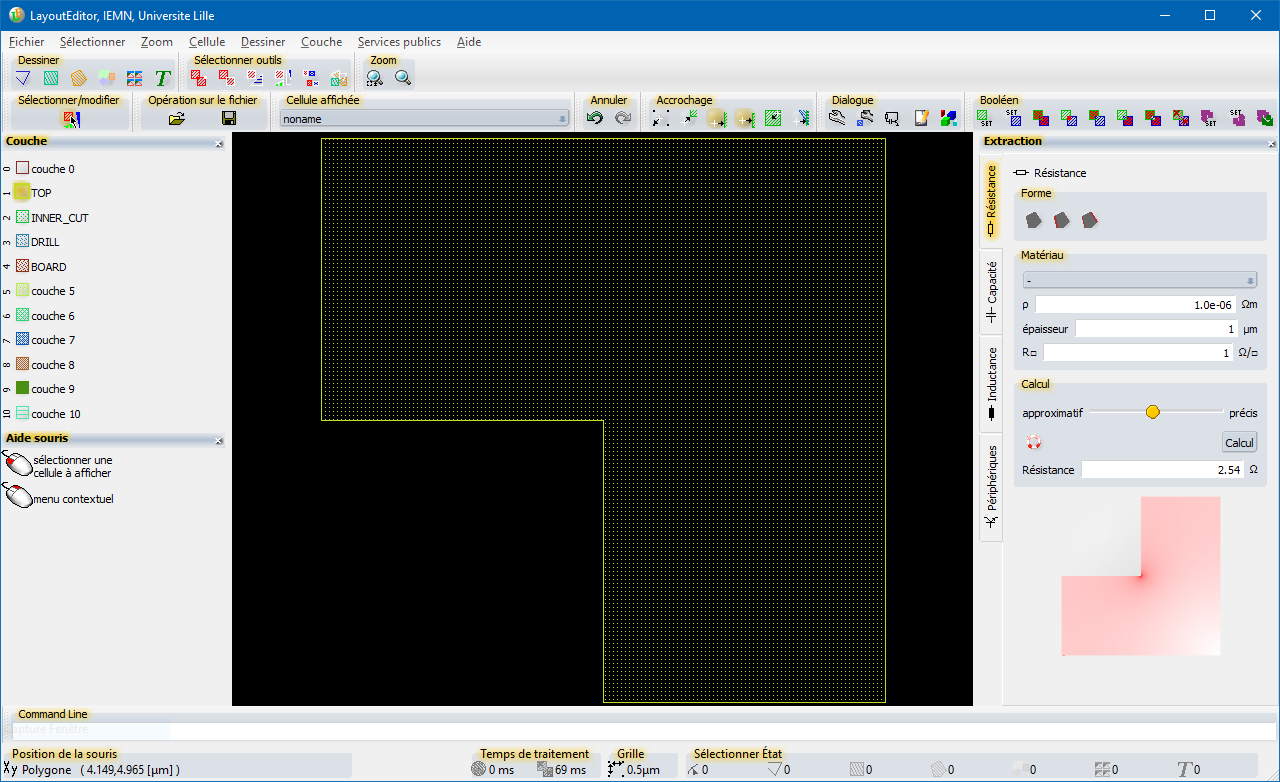Open the Cellule affichée noname dropdown
The width and height of the screenshot is (1280, 782).
[x=425, y=119]
